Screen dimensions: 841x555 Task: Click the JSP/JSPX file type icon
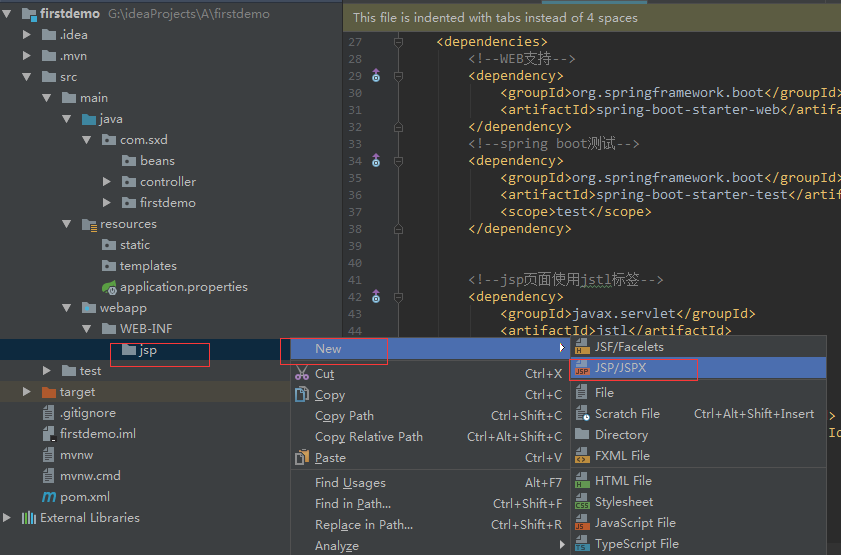pos(582,368)
